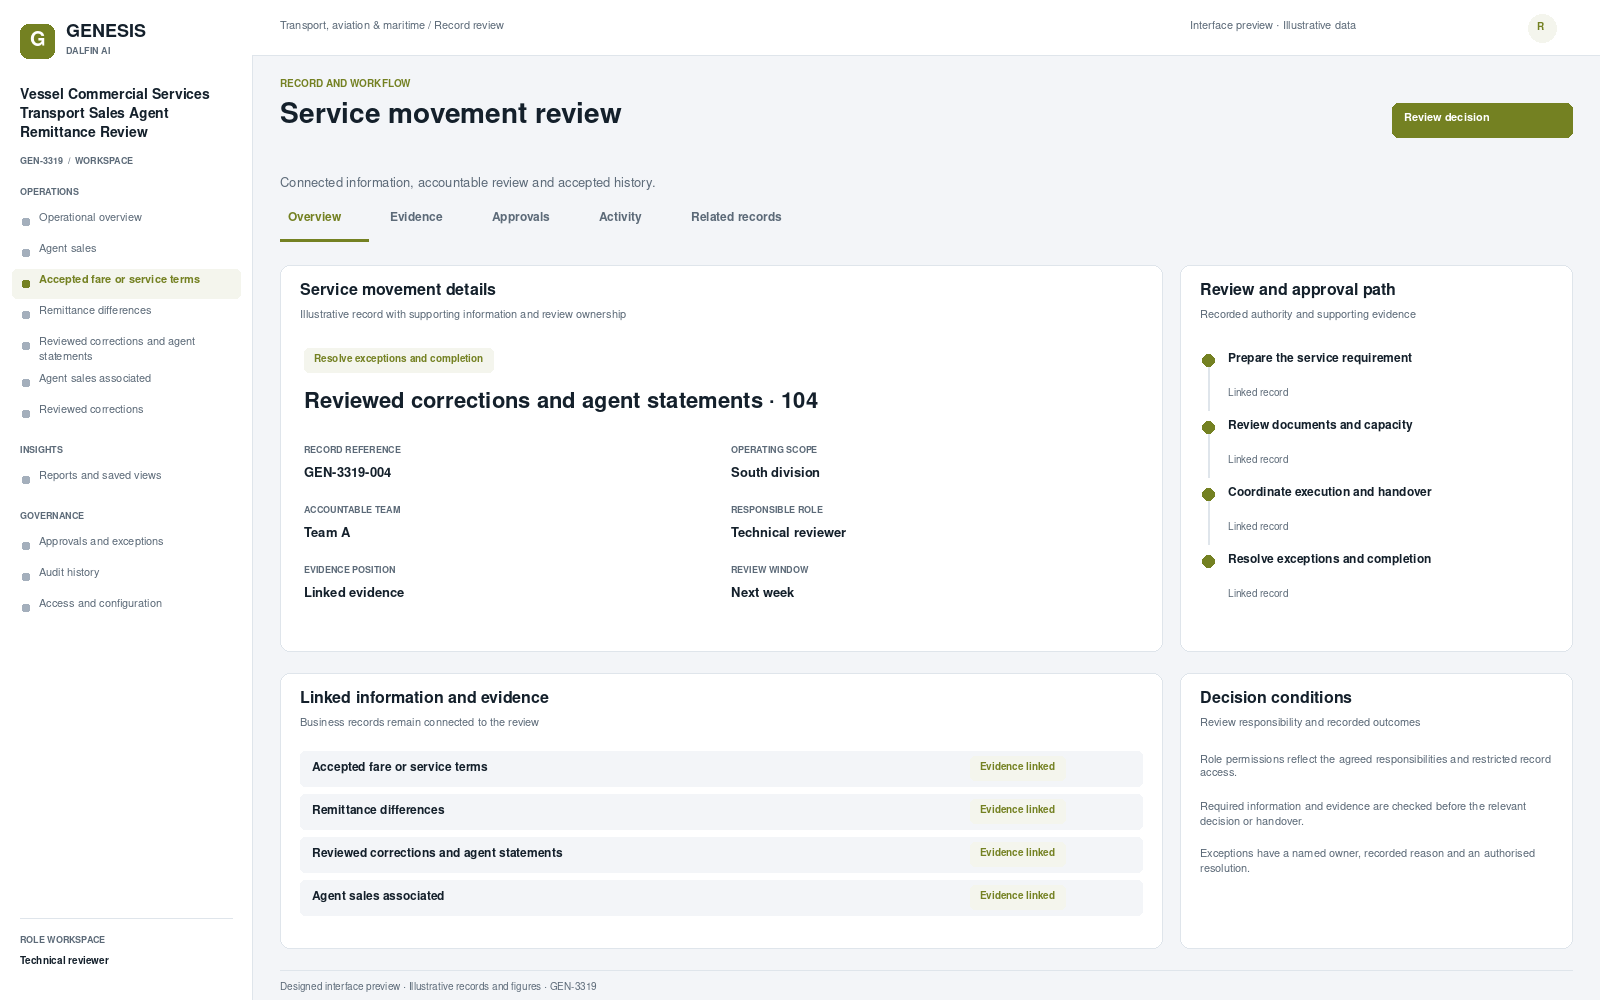Open the Remittance differences evidence row
The width and height of the screenshot is (1600, 1000).
(x=721, y=812)
